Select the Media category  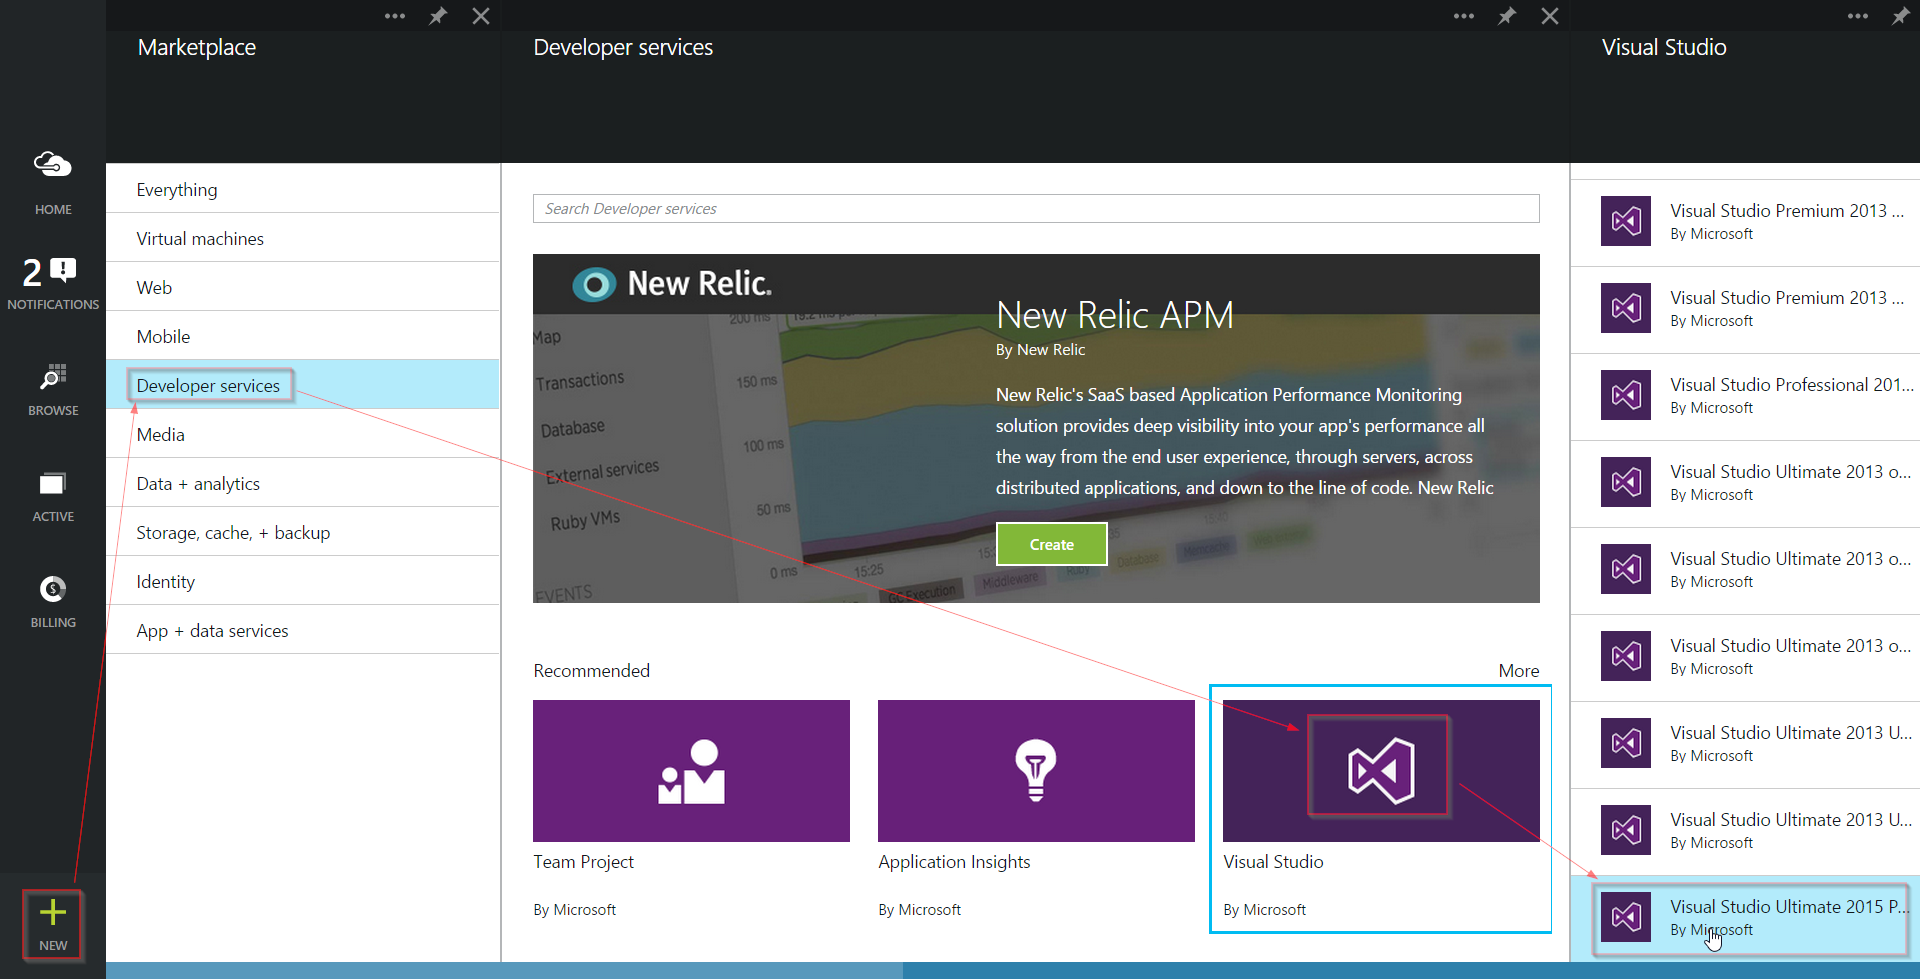point(303,434)
